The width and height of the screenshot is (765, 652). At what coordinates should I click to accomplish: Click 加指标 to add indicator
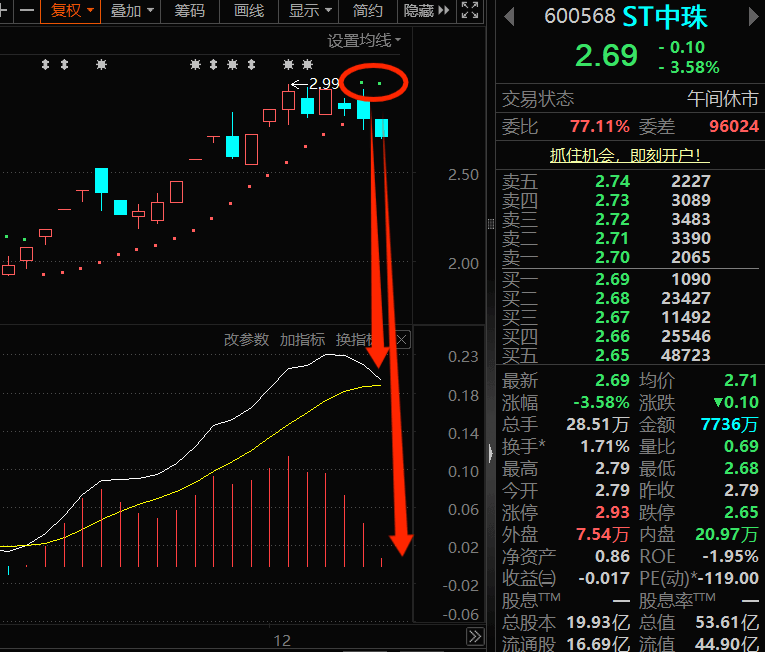[302, 340]
